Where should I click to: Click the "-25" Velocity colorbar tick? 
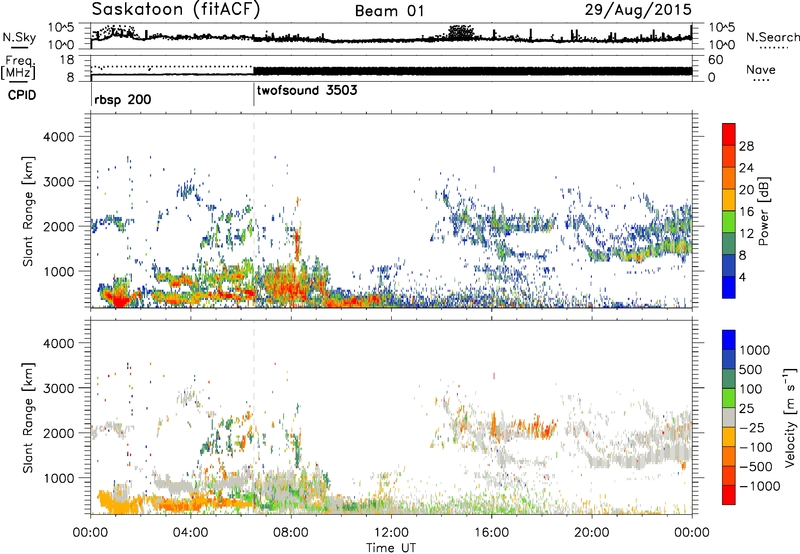pos(752,427)
